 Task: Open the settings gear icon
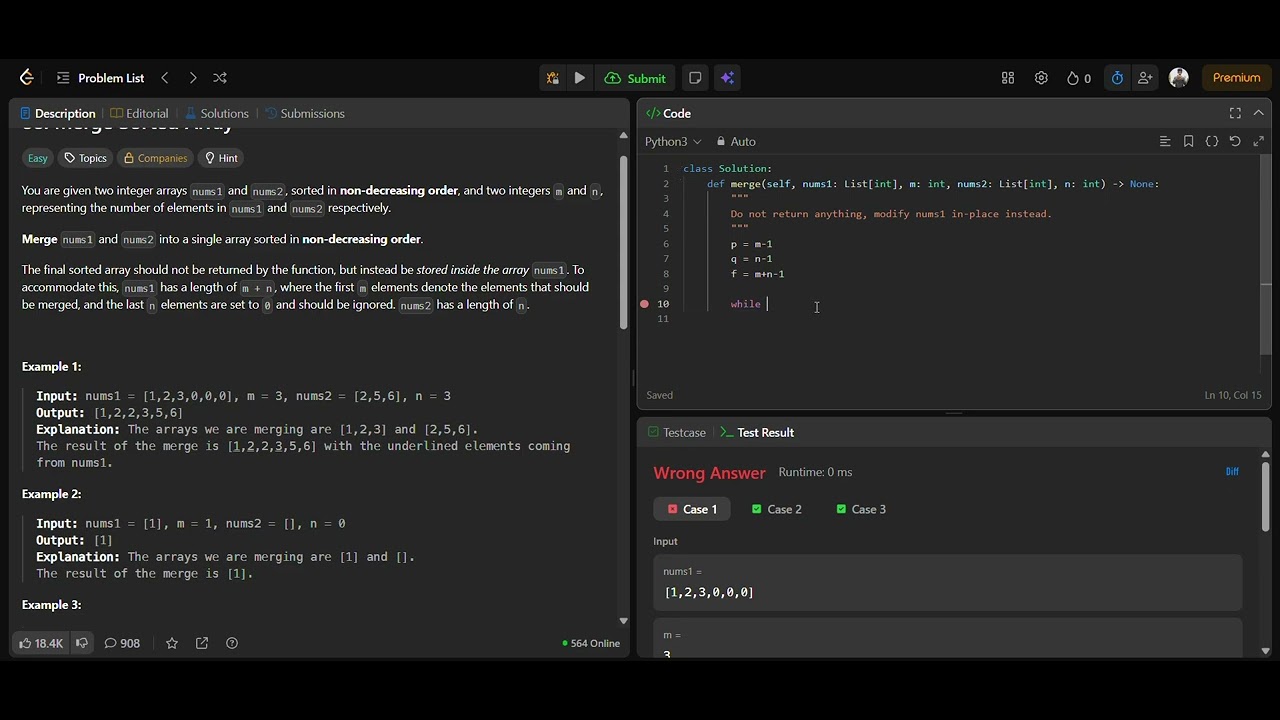coord(1041,78)
